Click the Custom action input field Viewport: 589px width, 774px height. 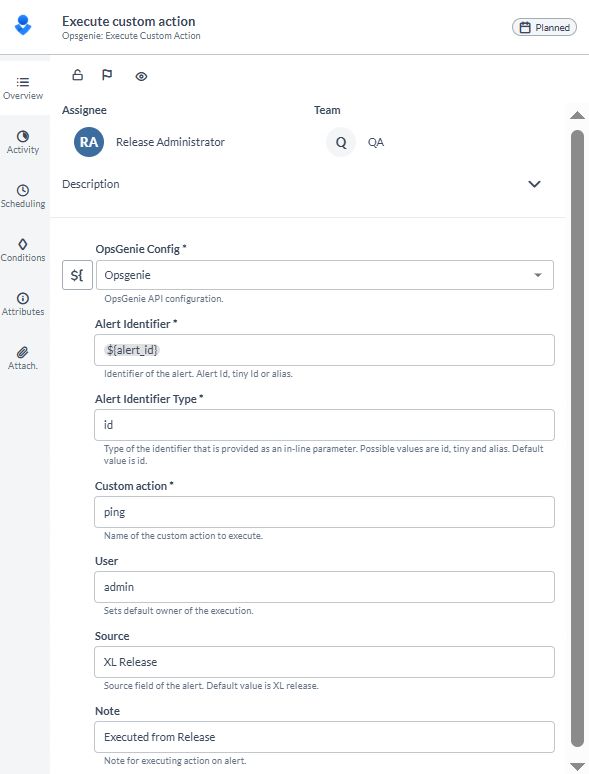[x=324, y=512]
